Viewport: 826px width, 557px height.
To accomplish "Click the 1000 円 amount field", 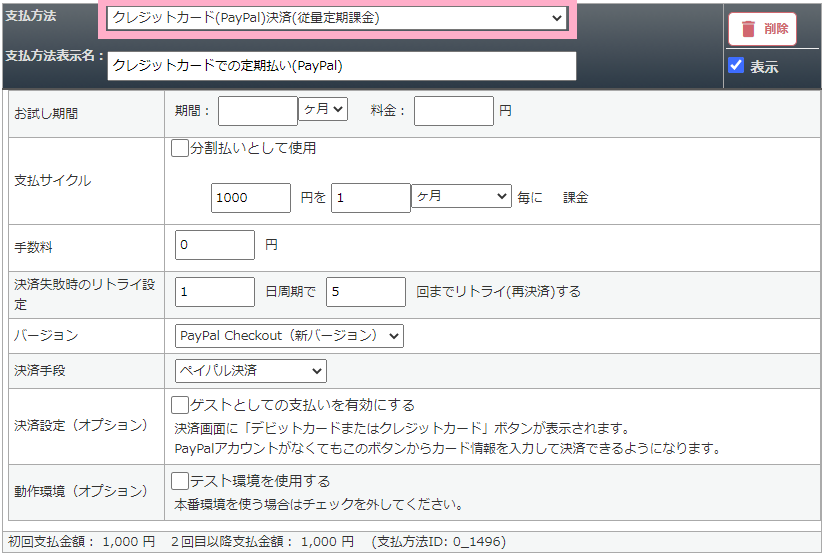I will (x=251, y=198).
